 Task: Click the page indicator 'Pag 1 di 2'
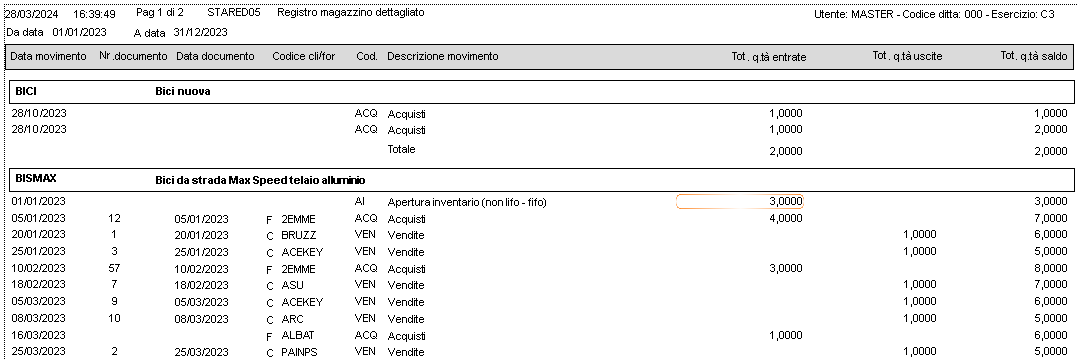click(x=160, y=13)
